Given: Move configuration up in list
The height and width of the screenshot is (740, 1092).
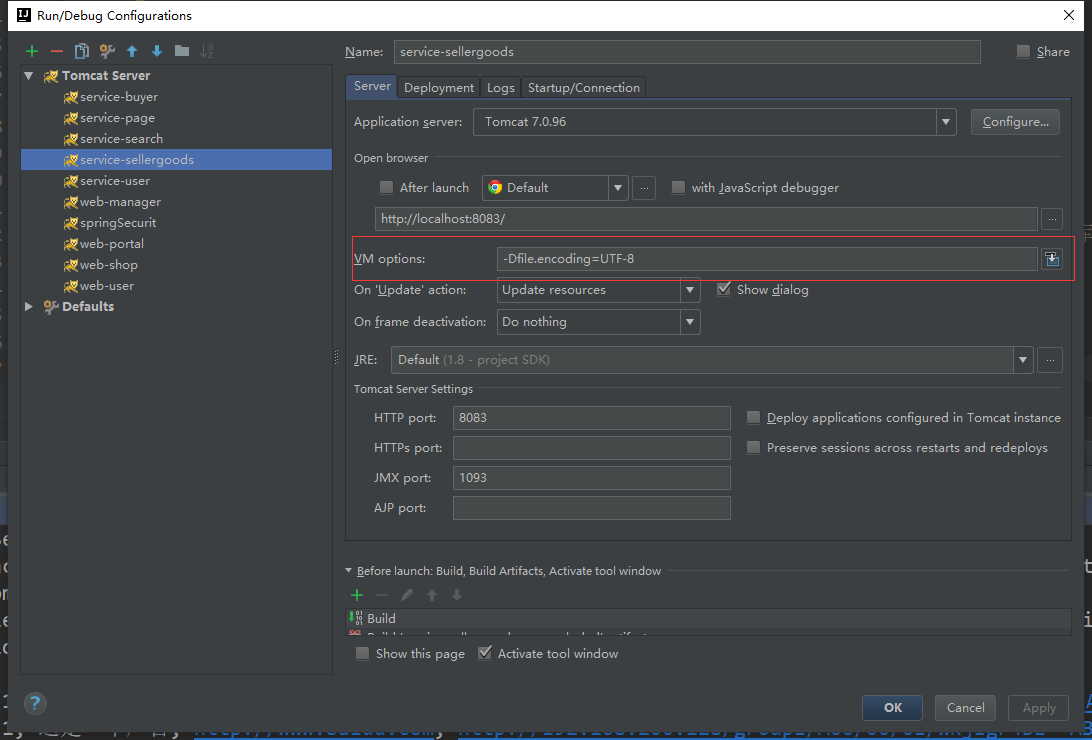Looking at the screenshot, I should (x=132, y=51).
